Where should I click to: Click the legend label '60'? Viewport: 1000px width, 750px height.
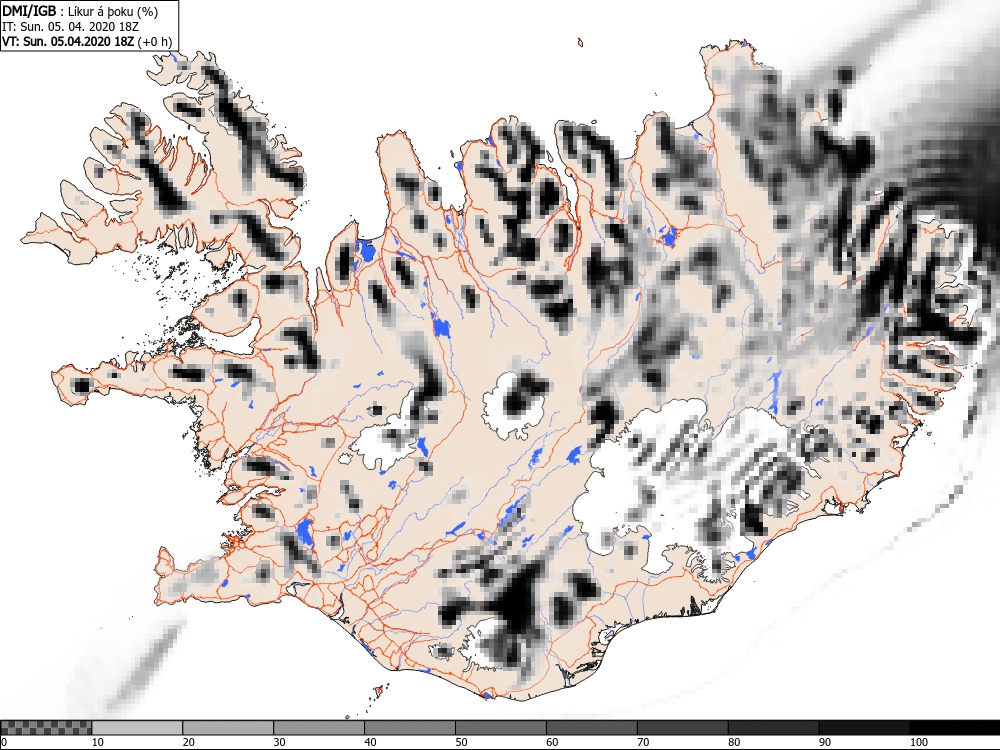tap(552, 742)
